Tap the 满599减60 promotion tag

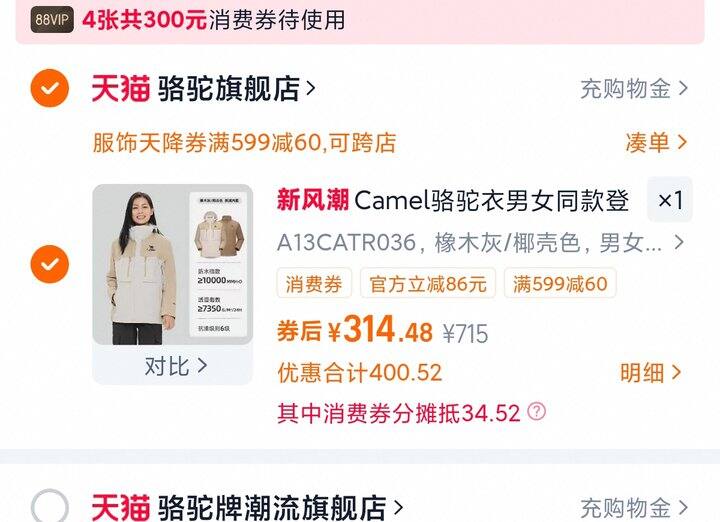[x=560, y=284]
